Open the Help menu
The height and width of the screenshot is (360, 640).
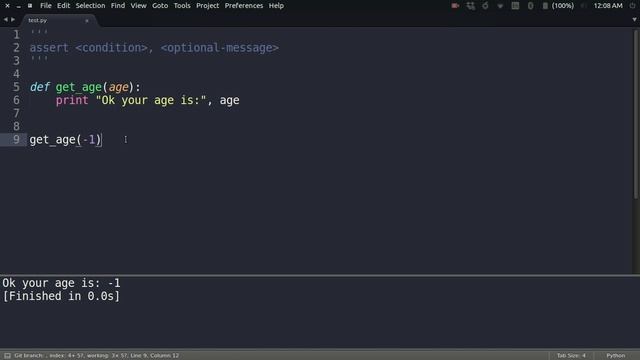point(276,6)
